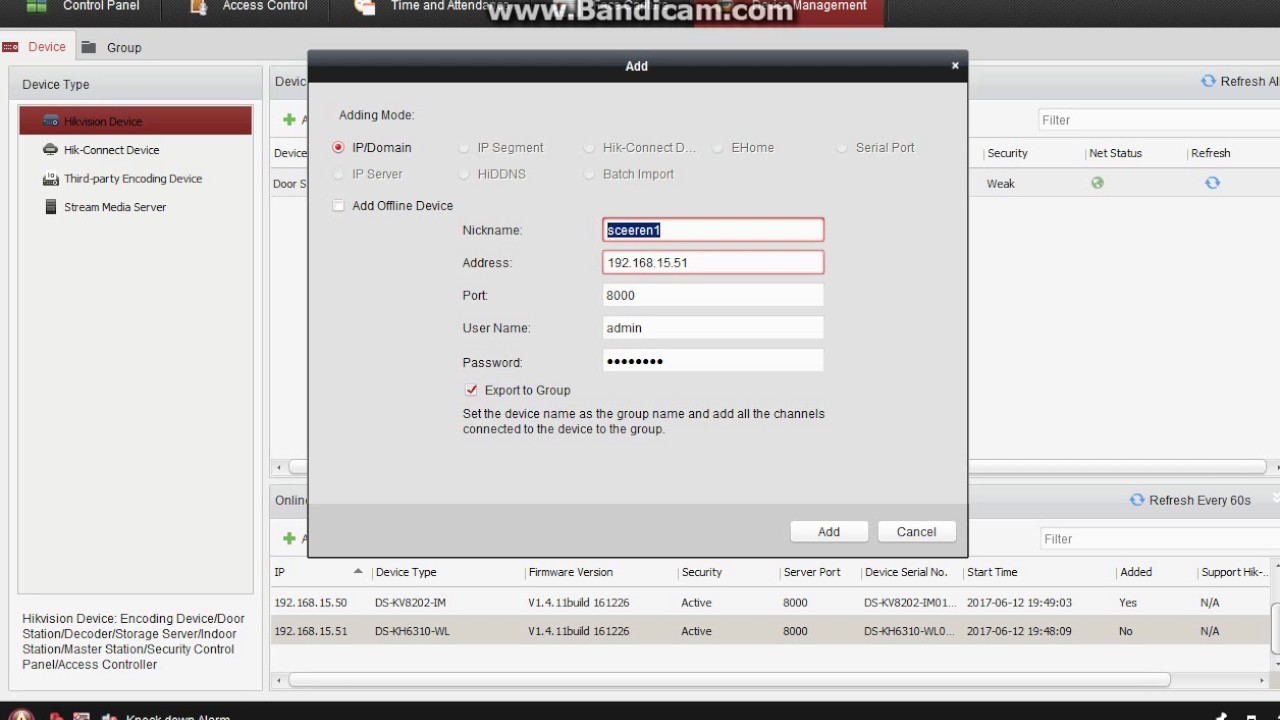Click the green plus icon in online devices
Image resolution: width=1280 pixels, height=720 pixels.
[x=289, y=538]
